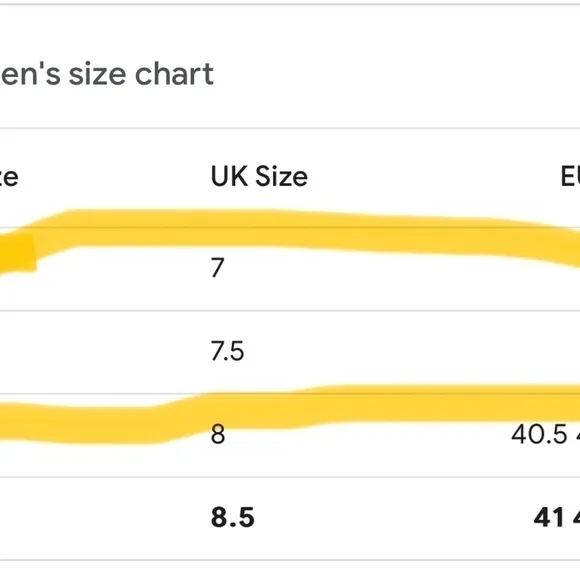
Task: Click the divider between rows 7 and 7.5
Action: click(290, 310)
